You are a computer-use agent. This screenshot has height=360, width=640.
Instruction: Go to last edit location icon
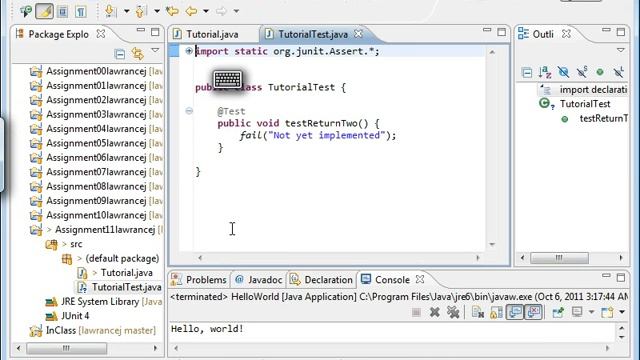(x=172, y=11)
